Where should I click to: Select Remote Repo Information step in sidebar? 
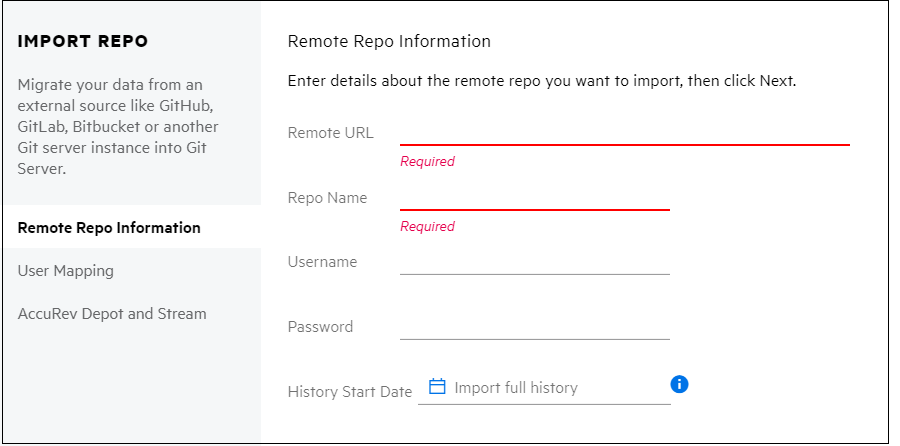[109, 228]
